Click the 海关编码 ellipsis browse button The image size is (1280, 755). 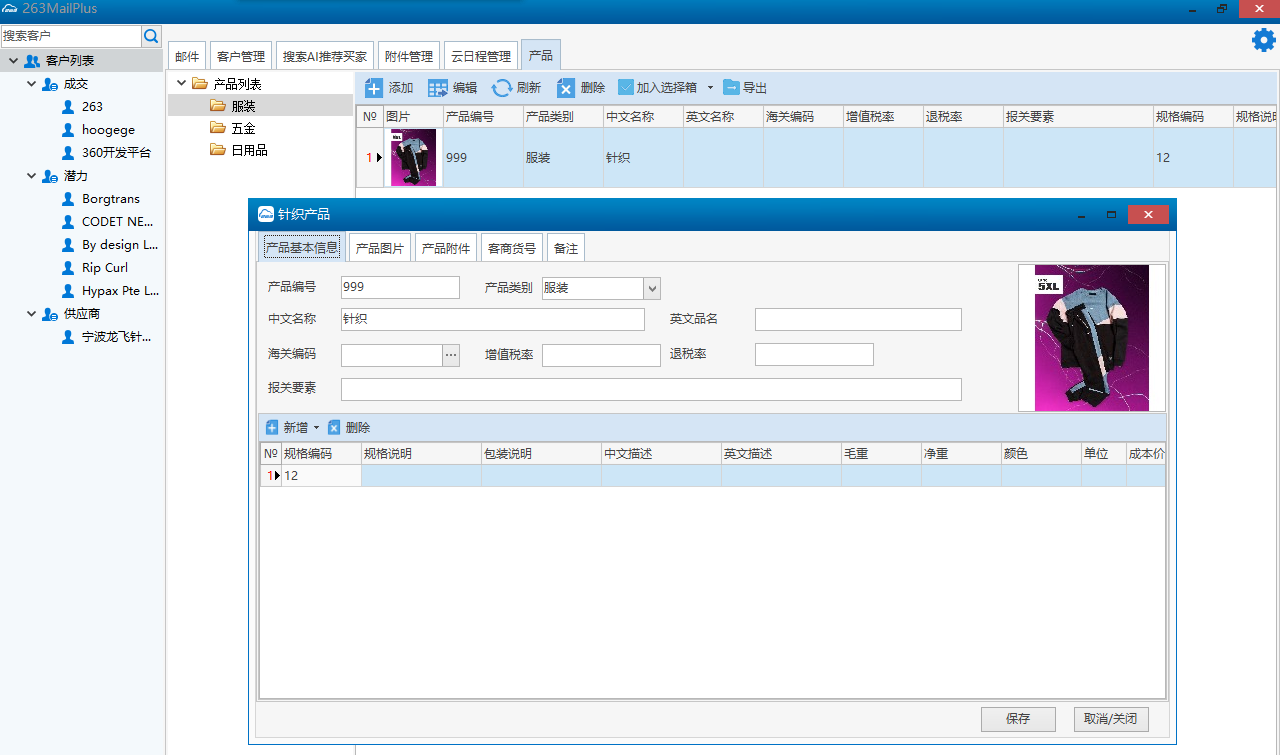[x=451, y=355]
